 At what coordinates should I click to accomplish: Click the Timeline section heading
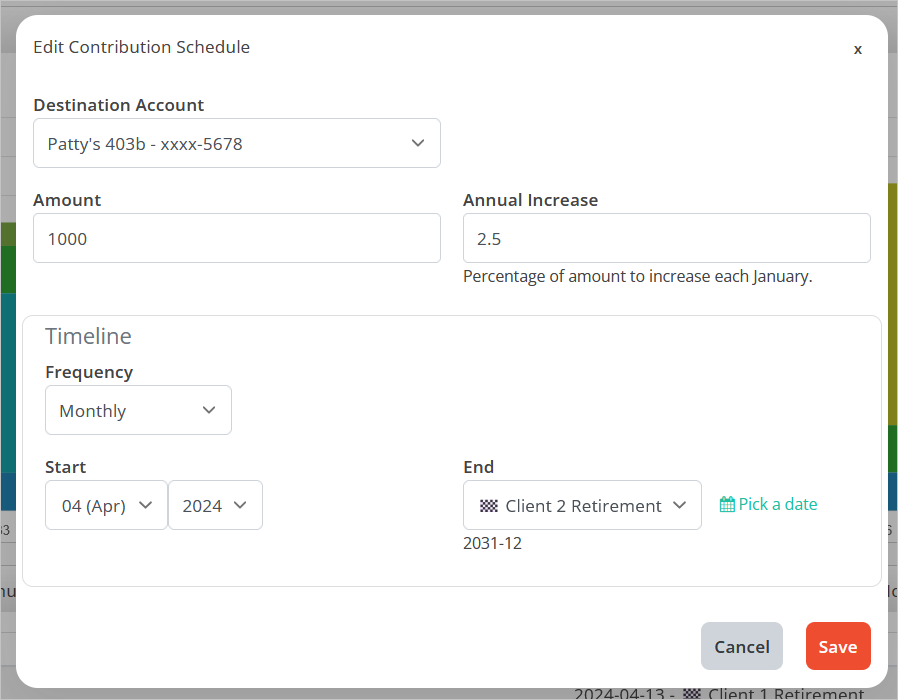[x=88, y=337]
